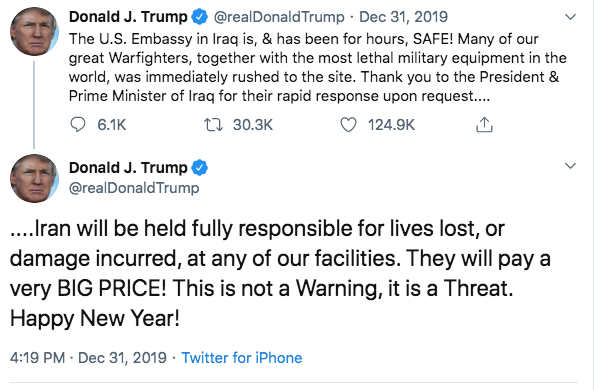Click the 4:19 PM timestamp

click(x=37, y=358)
